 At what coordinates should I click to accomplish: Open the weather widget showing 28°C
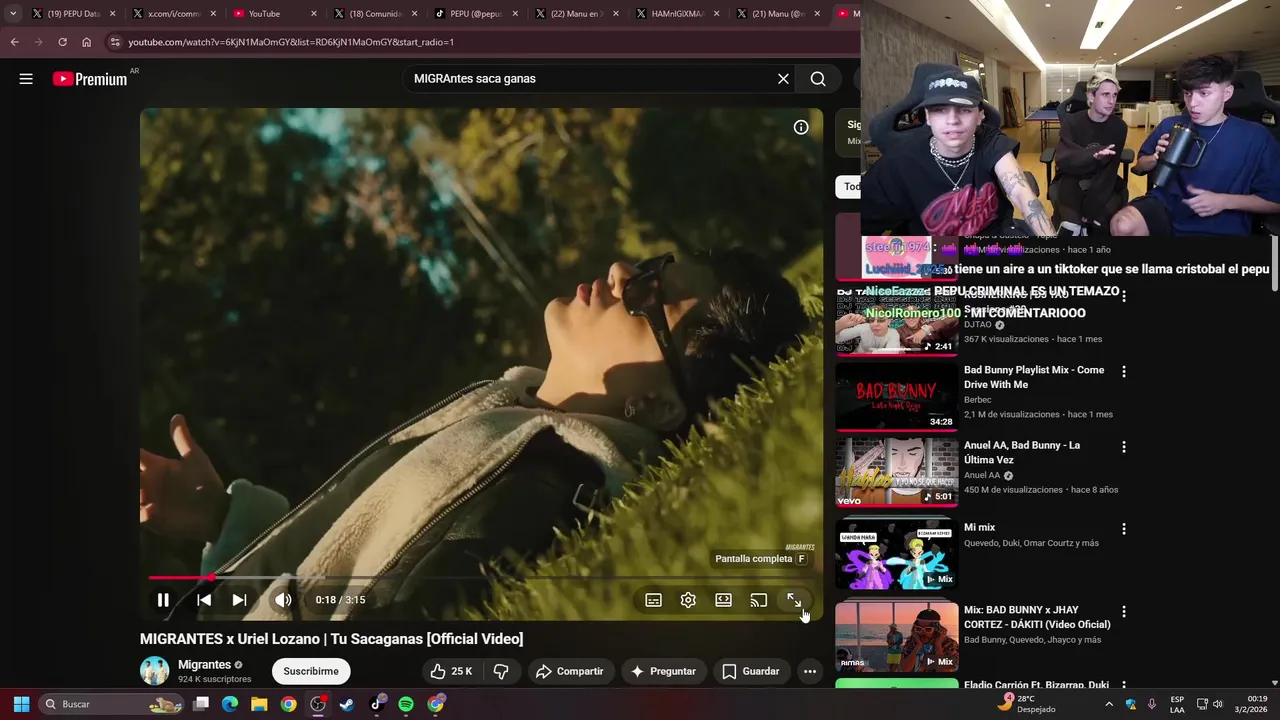click(x=1027, y=704)
